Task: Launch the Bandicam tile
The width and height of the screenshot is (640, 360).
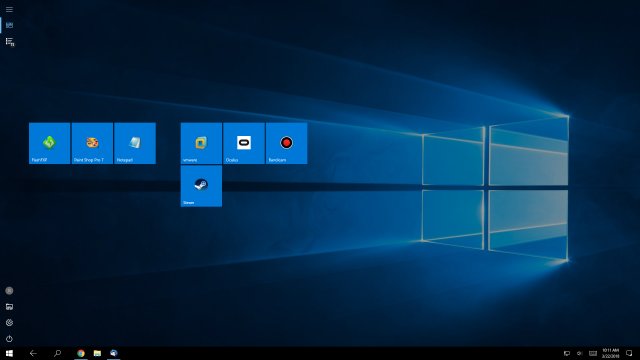Action: [x=287, y=143]
